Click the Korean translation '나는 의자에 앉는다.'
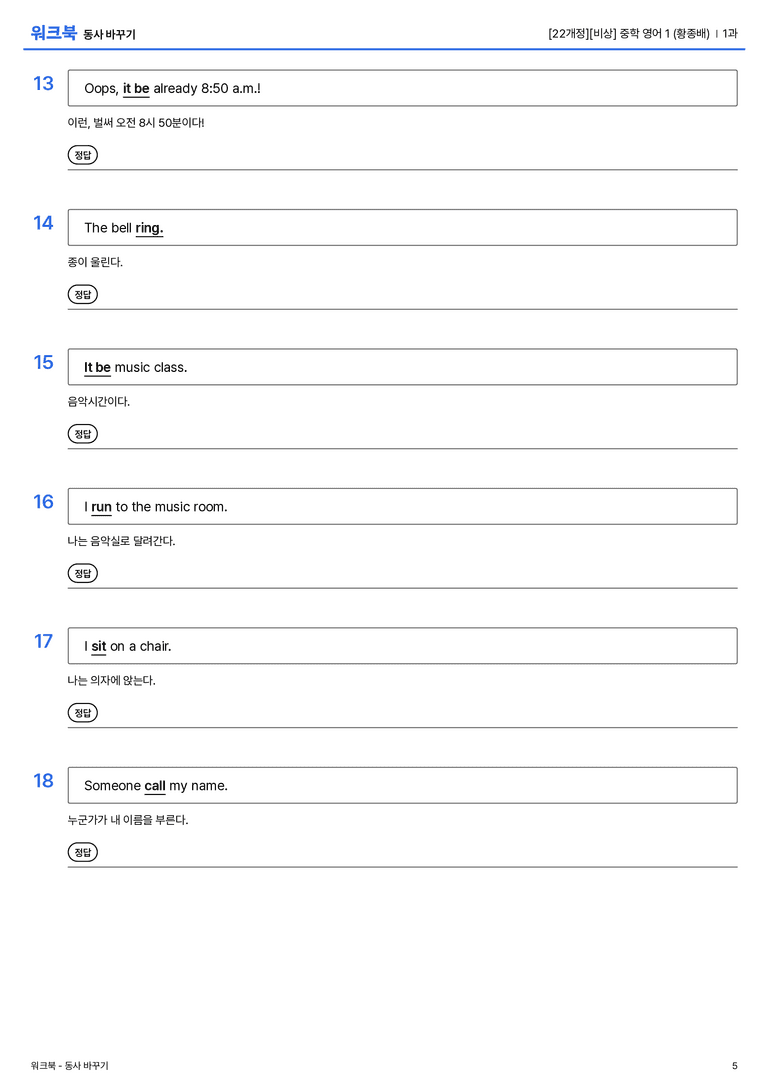The image size is (768, 1087). tap(112, 681)
